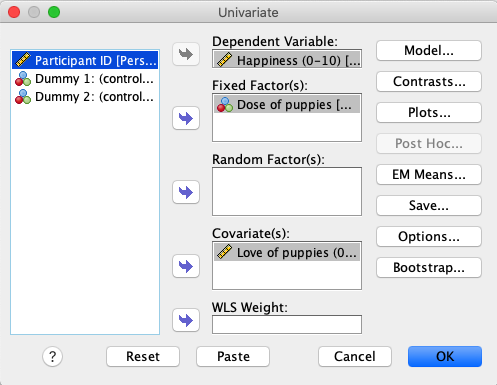Open the EM Means... dialog
497x385 pixels.
coord(429,175)
